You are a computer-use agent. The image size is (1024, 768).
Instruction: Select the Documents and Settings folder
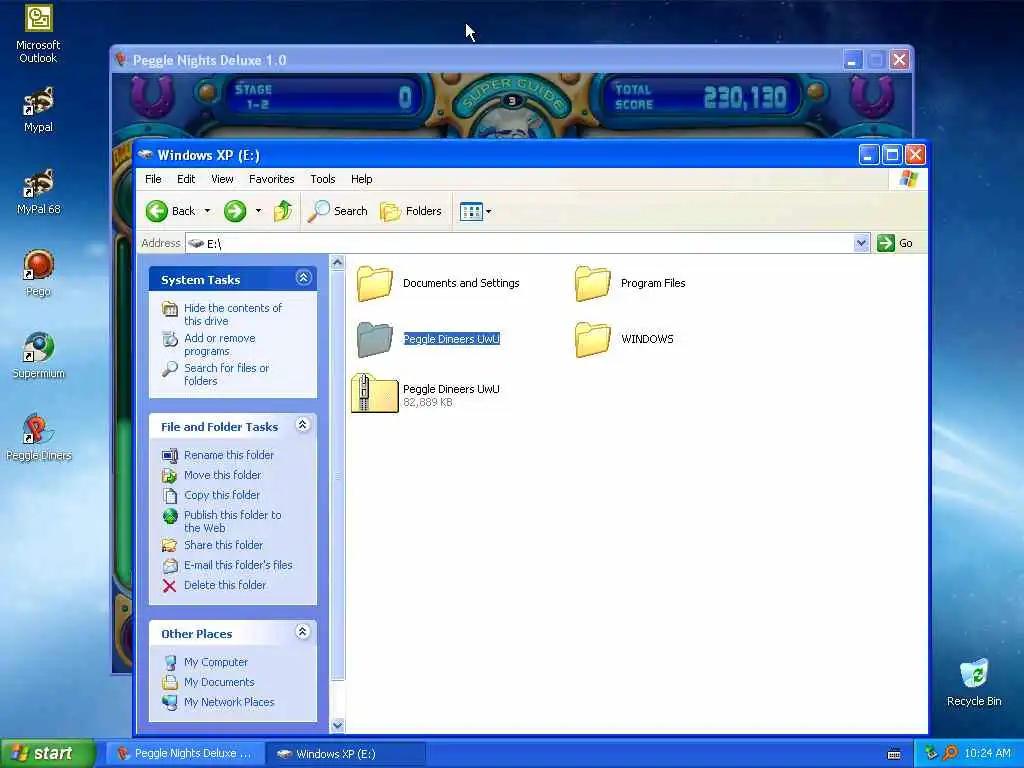pos(438,283)
